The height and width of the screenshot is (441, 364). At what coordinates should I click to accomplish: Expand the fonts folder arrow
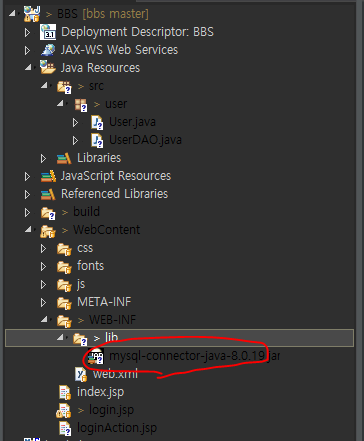coord(43,267)
